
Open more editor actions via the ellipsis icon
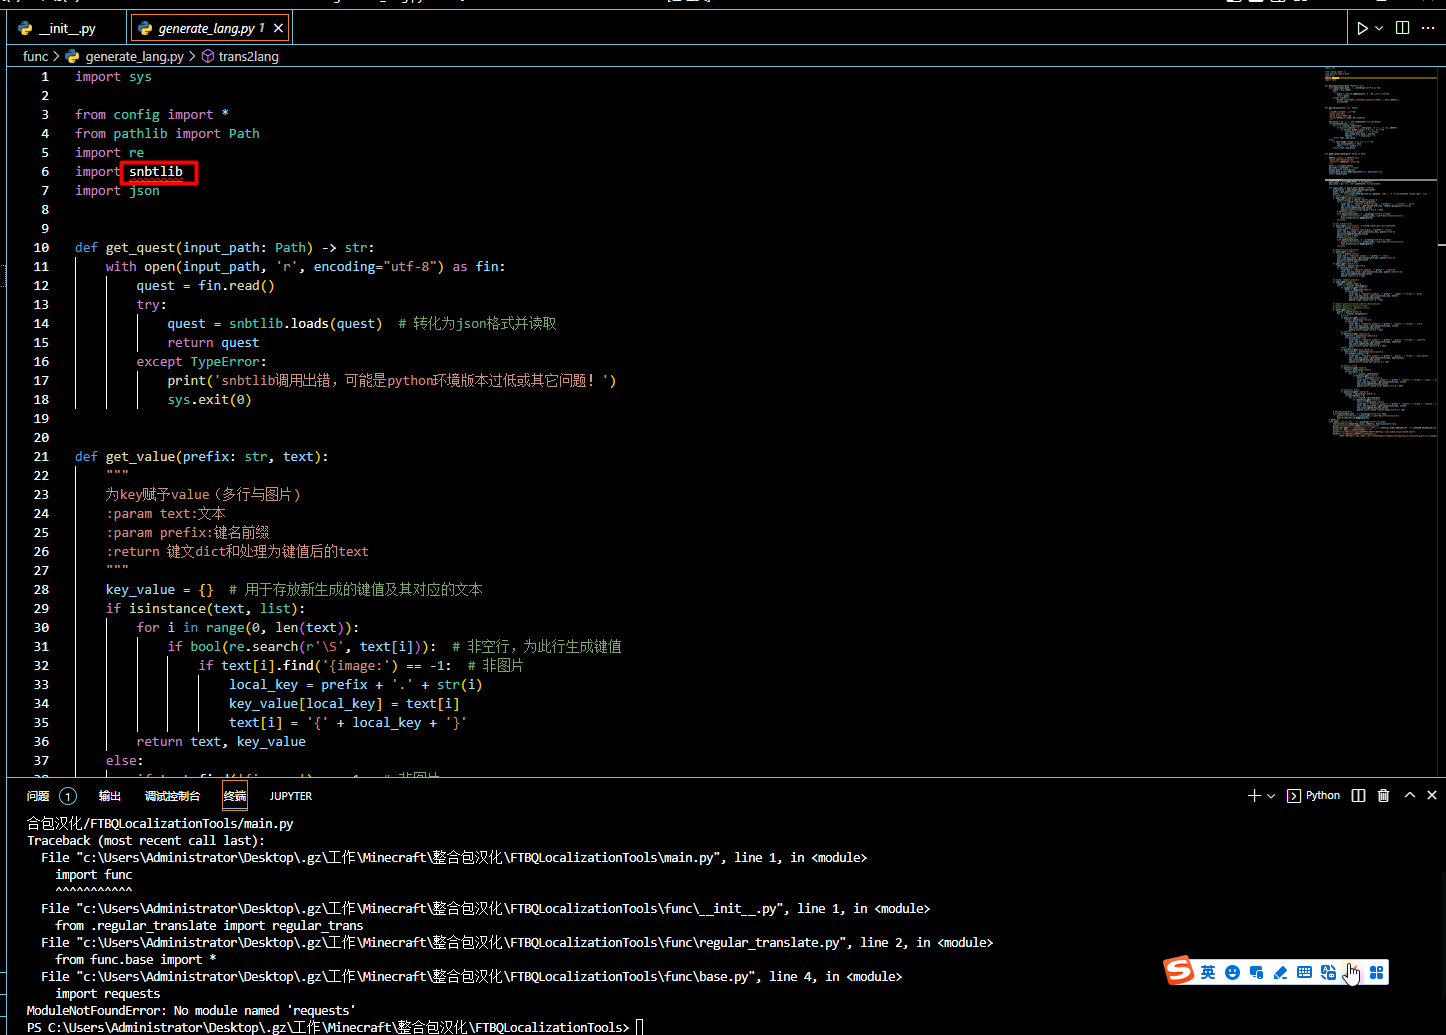[1428, 27]
